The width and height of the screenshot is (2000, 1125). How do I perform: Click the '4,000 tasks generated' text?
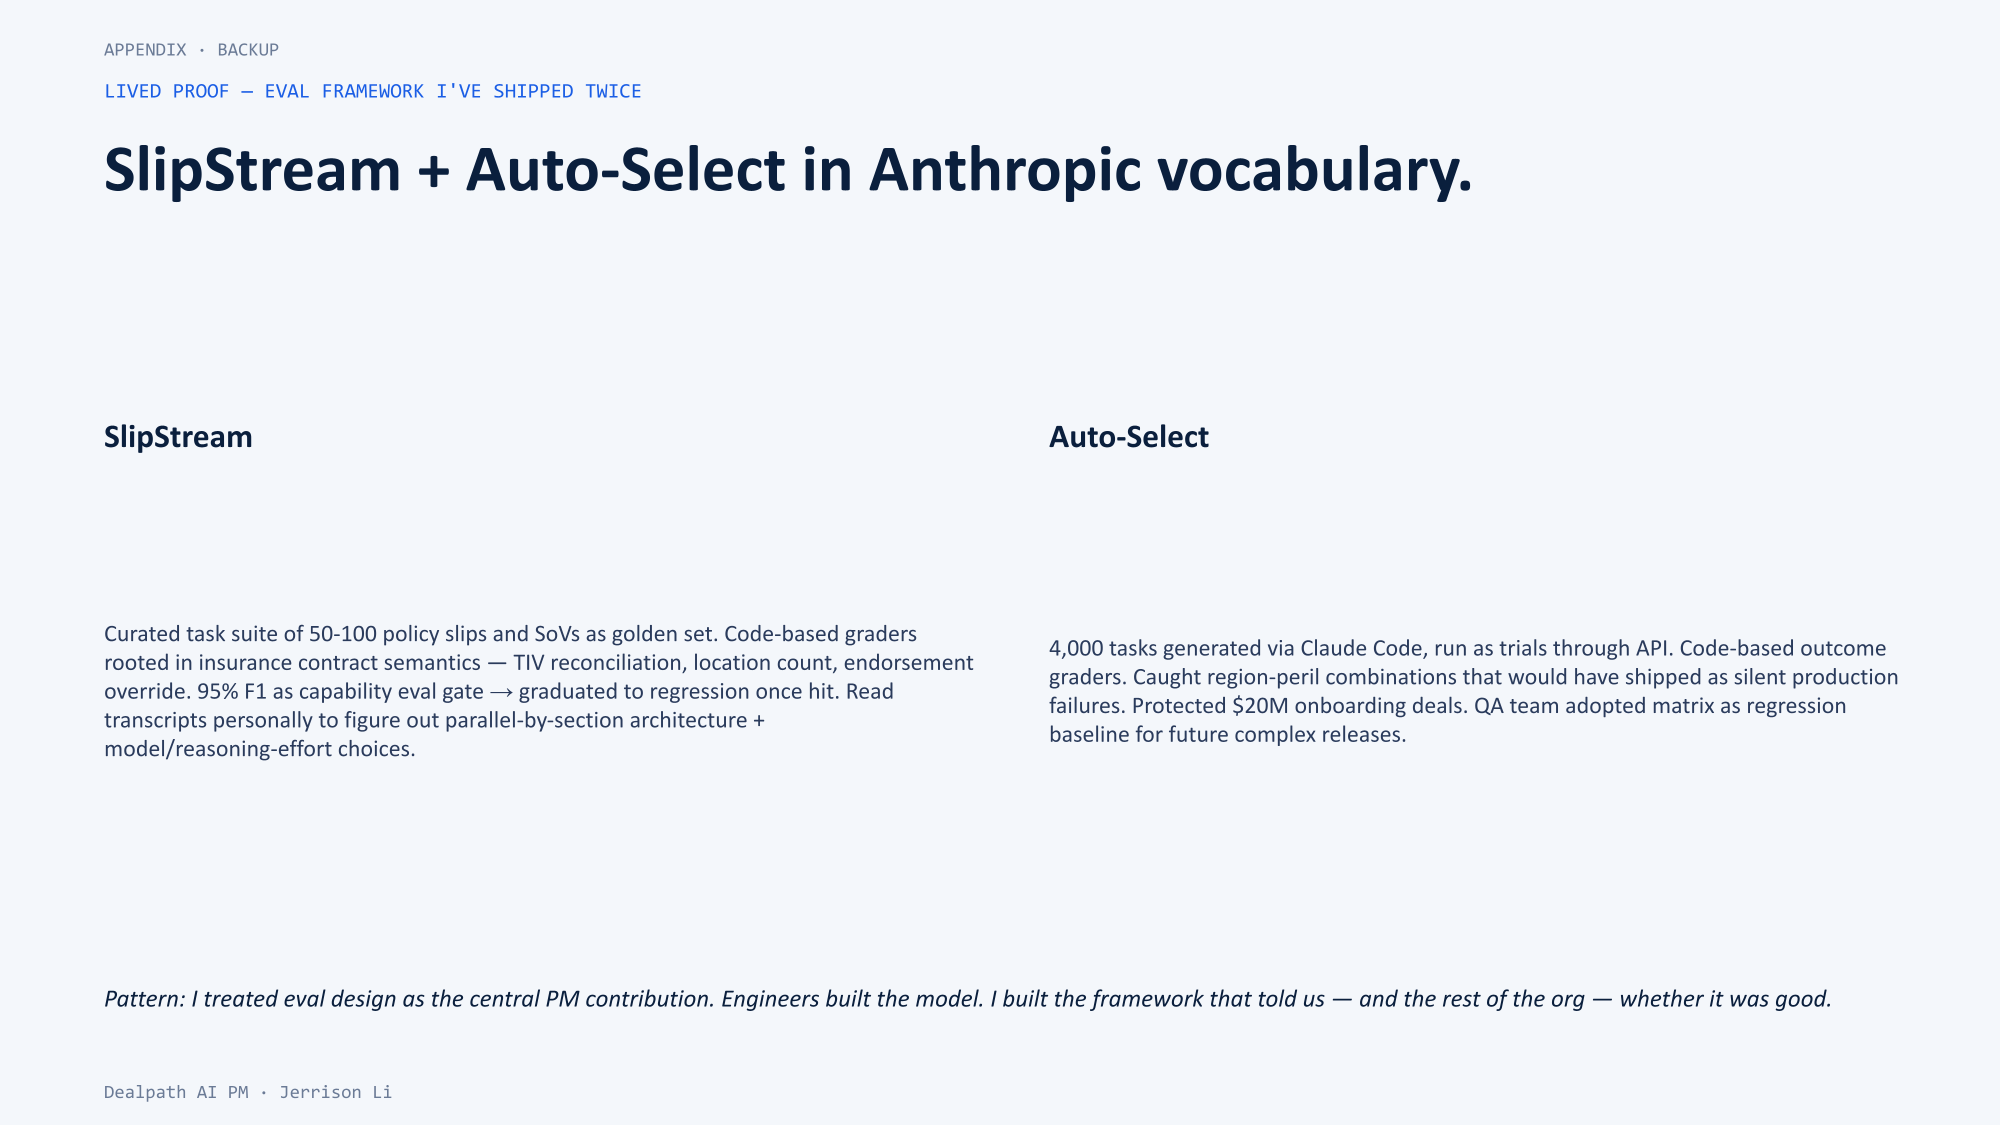(1155, 648)
